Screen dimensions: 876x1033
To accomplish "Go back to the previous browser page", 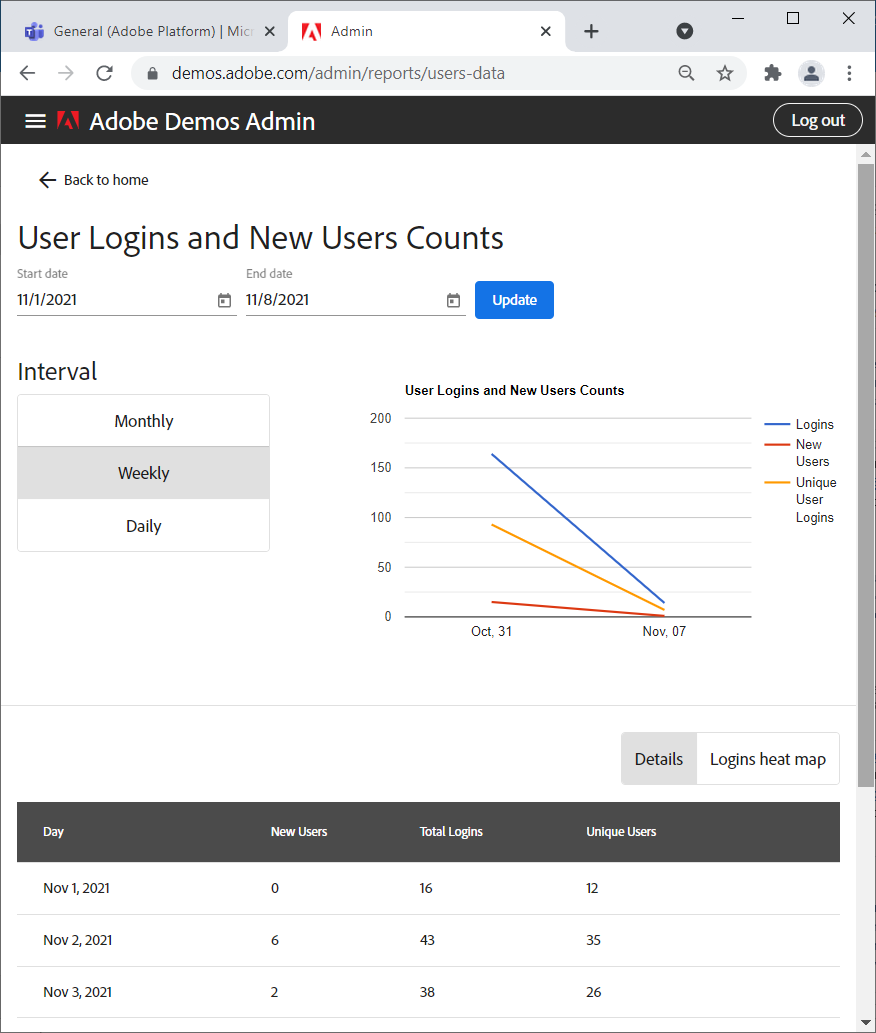I will tap(28, 73).
